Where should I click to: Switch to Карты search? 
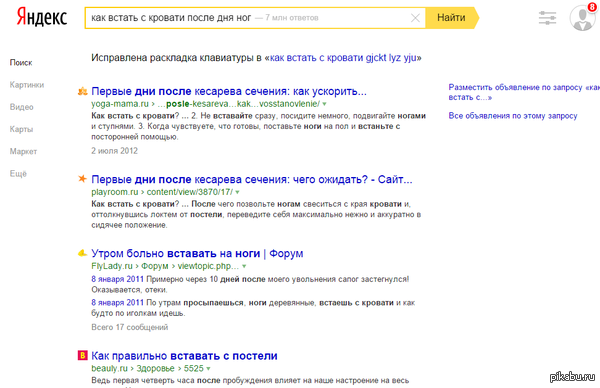[21, 129]
